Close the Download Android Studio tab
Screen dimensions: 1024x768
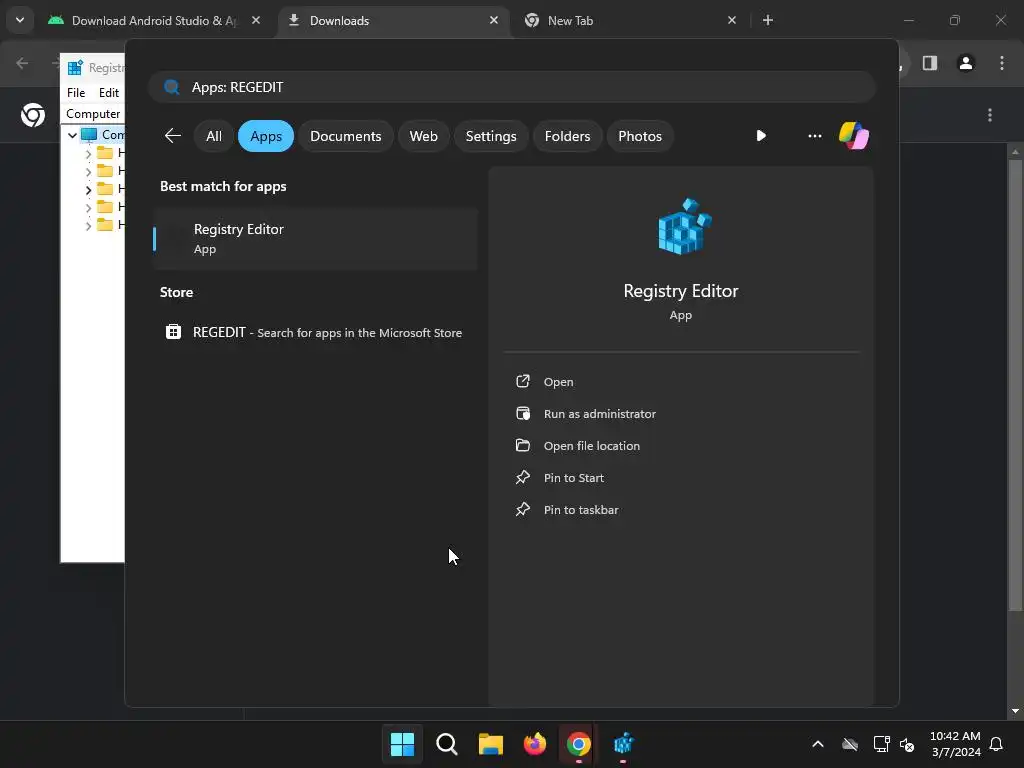click(256, 20)
